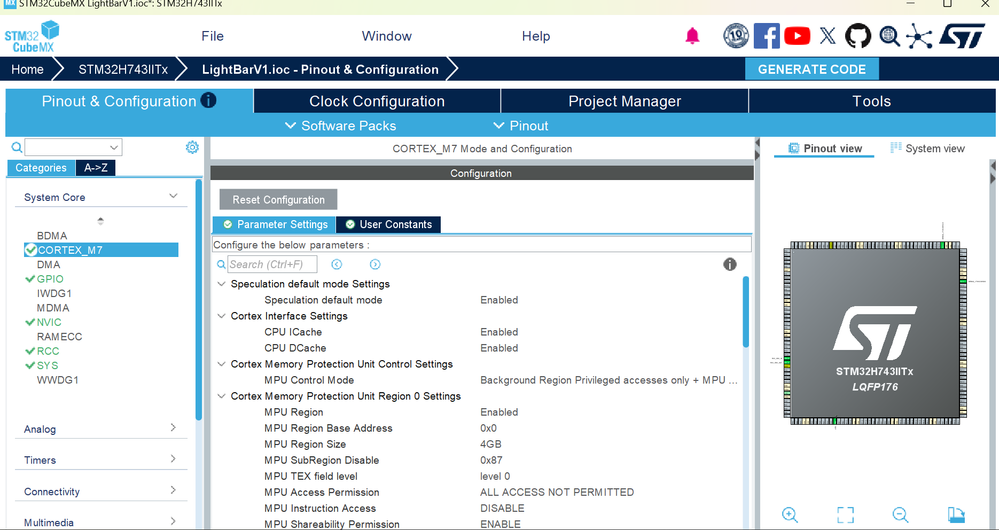This screenshot has width=999, height=530.
Task: Select NVIC in System Core list
Action: pyautogui.click(x=49, y=322)
